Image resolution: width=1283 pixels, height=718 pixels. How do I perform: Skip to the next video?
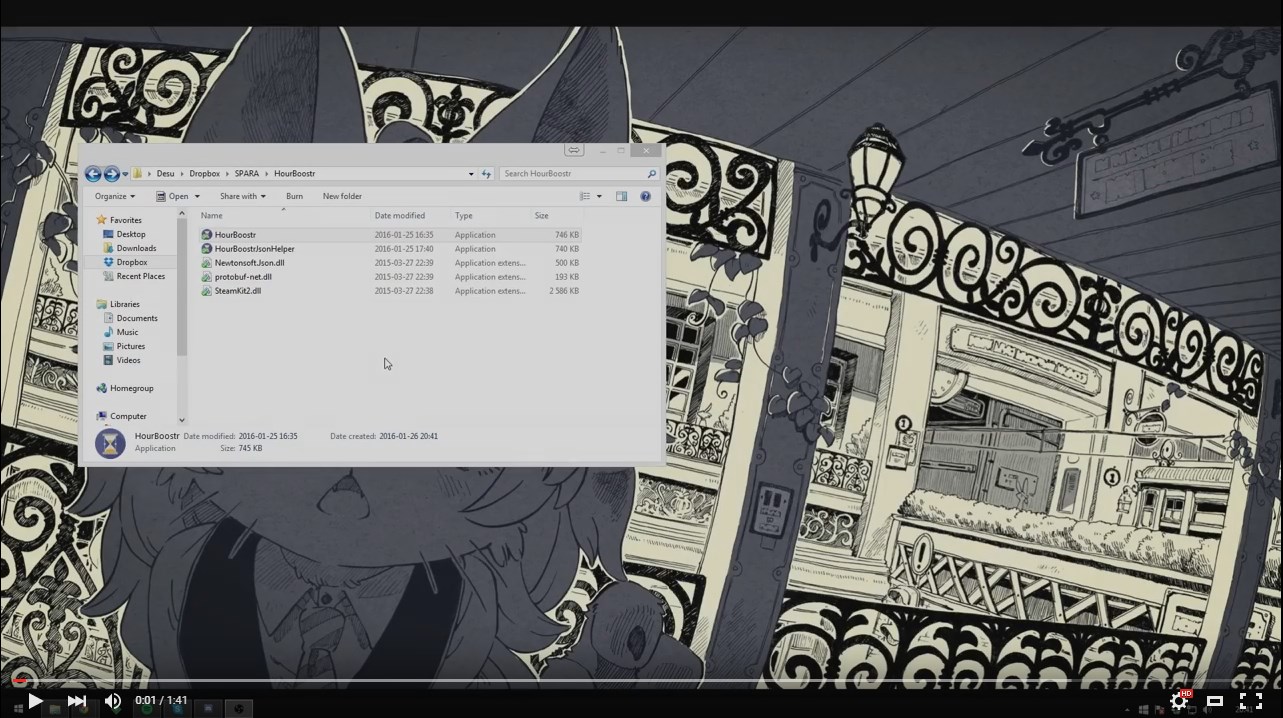[77, 701]
